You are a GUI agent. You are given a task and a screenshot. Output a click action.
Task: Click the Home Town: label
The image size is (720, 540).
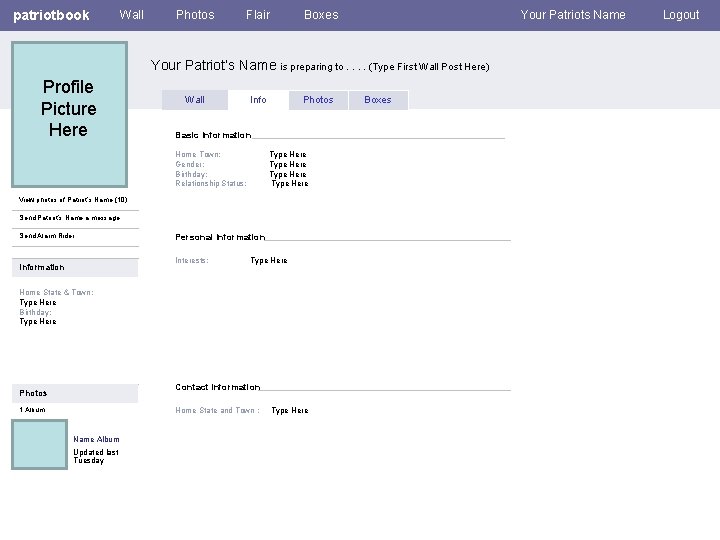198,154
